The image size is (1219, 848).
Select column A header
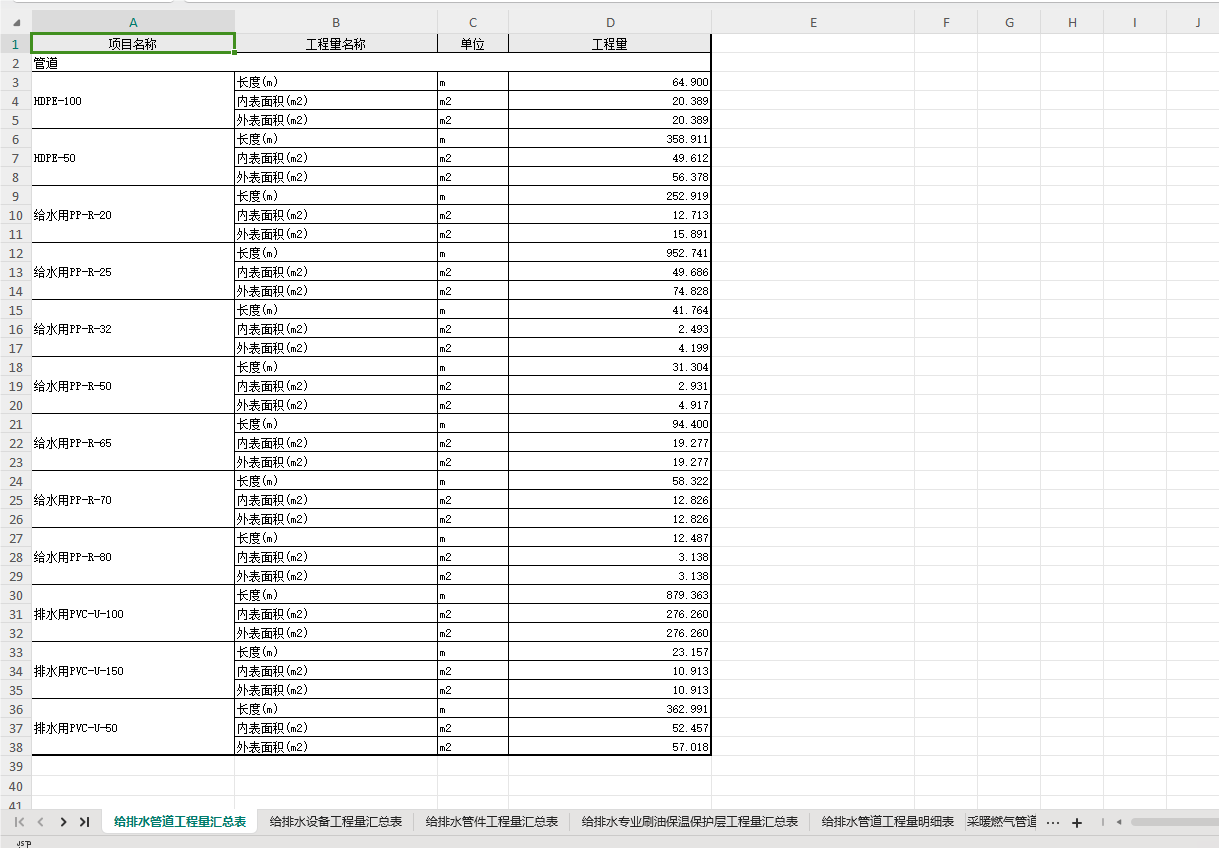click(134, 22)
